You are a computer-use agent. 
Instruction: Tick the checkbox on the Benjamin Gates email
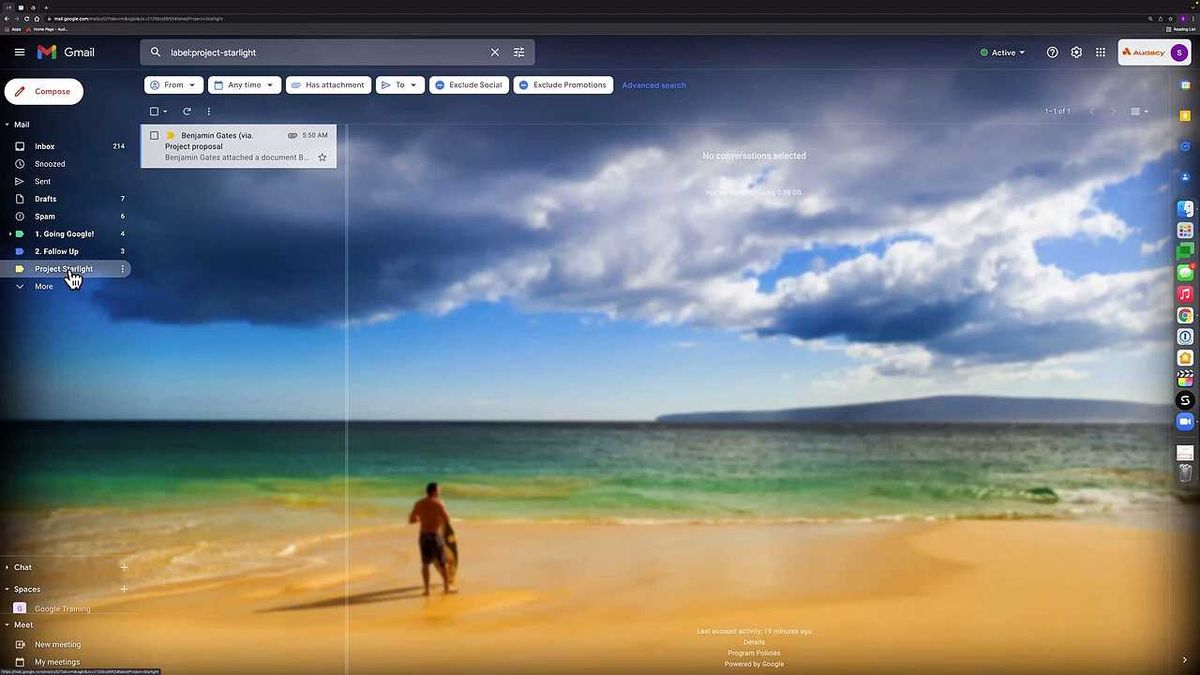(x=154, y=135)
